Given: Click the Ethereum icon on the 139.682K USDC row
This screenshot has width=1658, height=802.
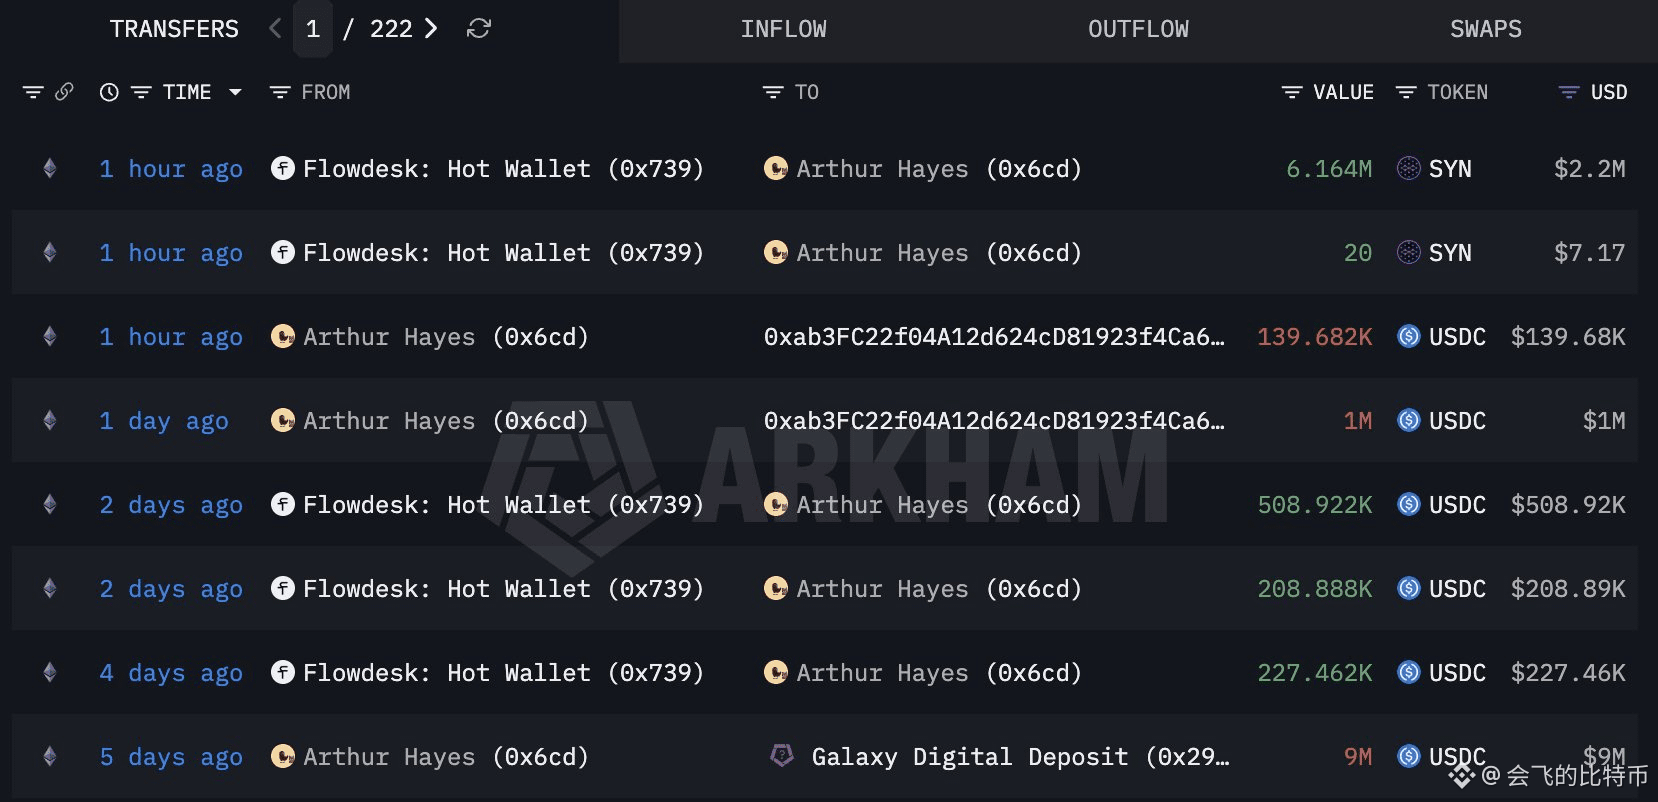Looking at the screenshot, I should (50, 337).
